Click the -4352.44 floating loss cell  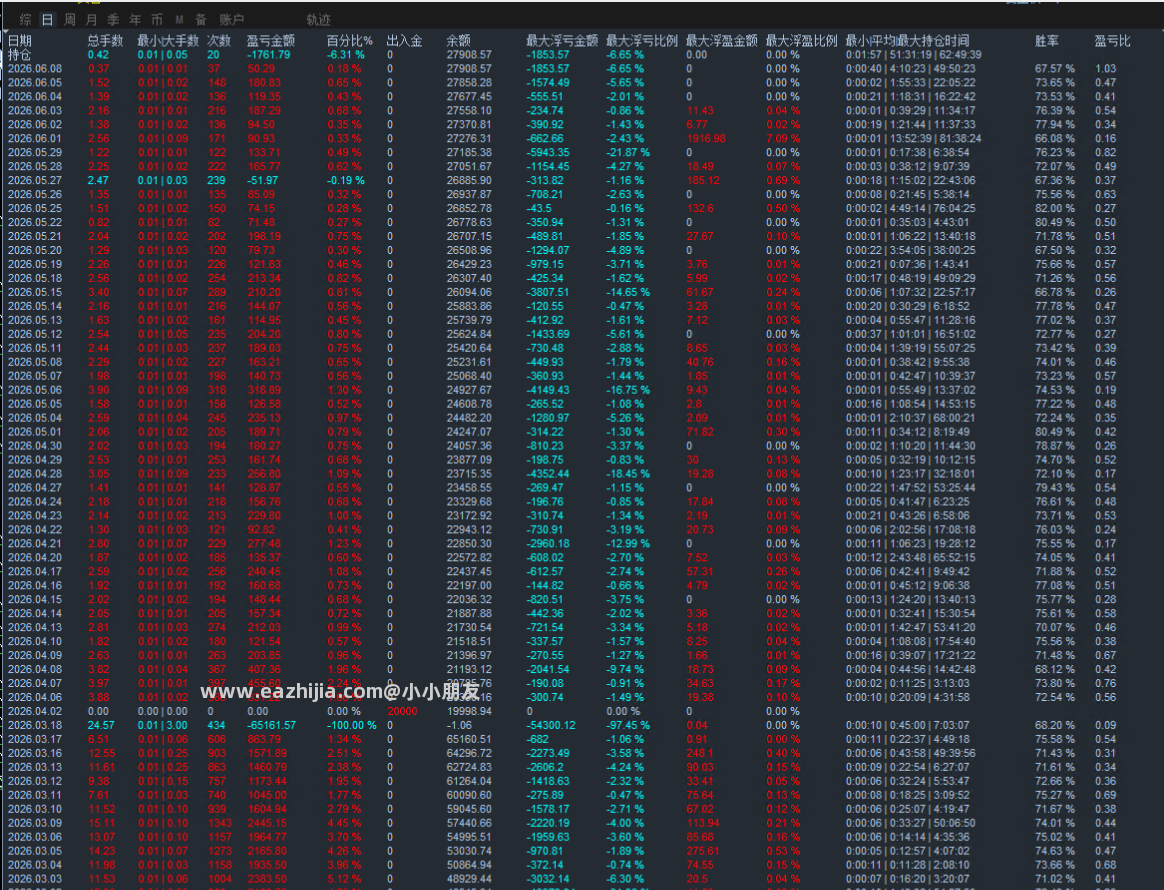[x=548, y=474]
